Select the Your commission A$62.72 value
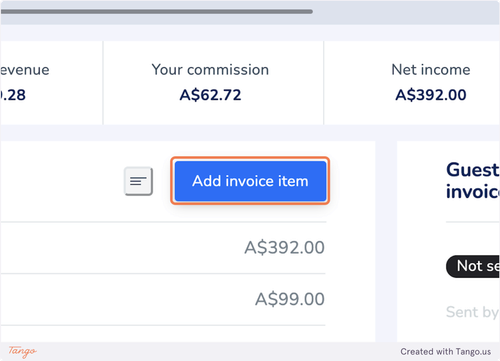 [210, 95]
